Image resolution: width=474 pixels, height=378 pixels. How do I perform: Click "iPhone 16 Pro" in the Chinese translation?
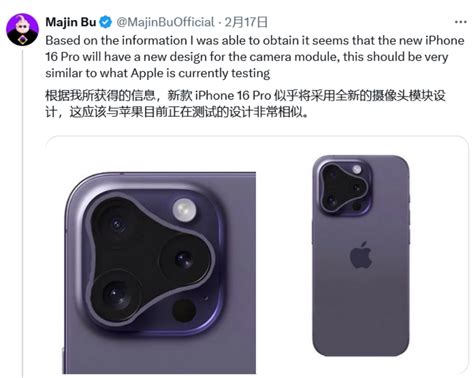pyautogui.click(x=233, y=96)
